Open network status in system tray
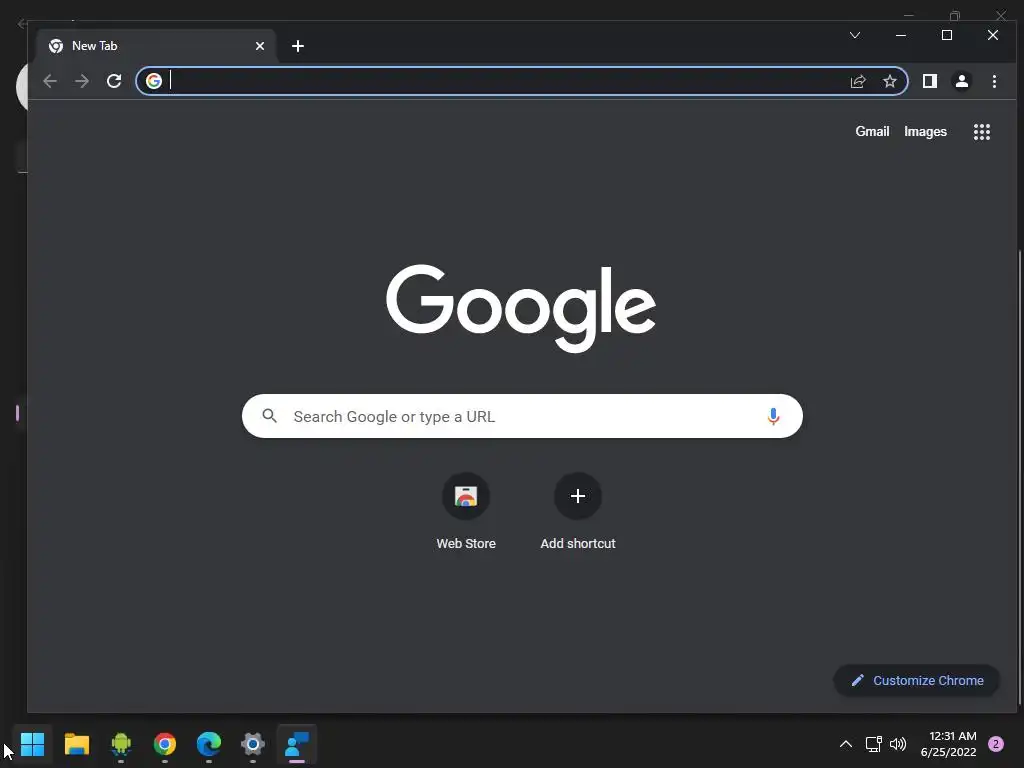The height and width of the screenshot is (768, 1024). [873, 744]
